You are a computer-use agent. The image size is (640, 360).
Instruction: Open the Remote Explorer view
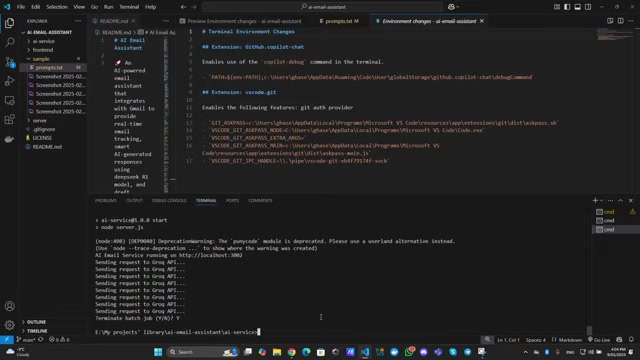9,100
